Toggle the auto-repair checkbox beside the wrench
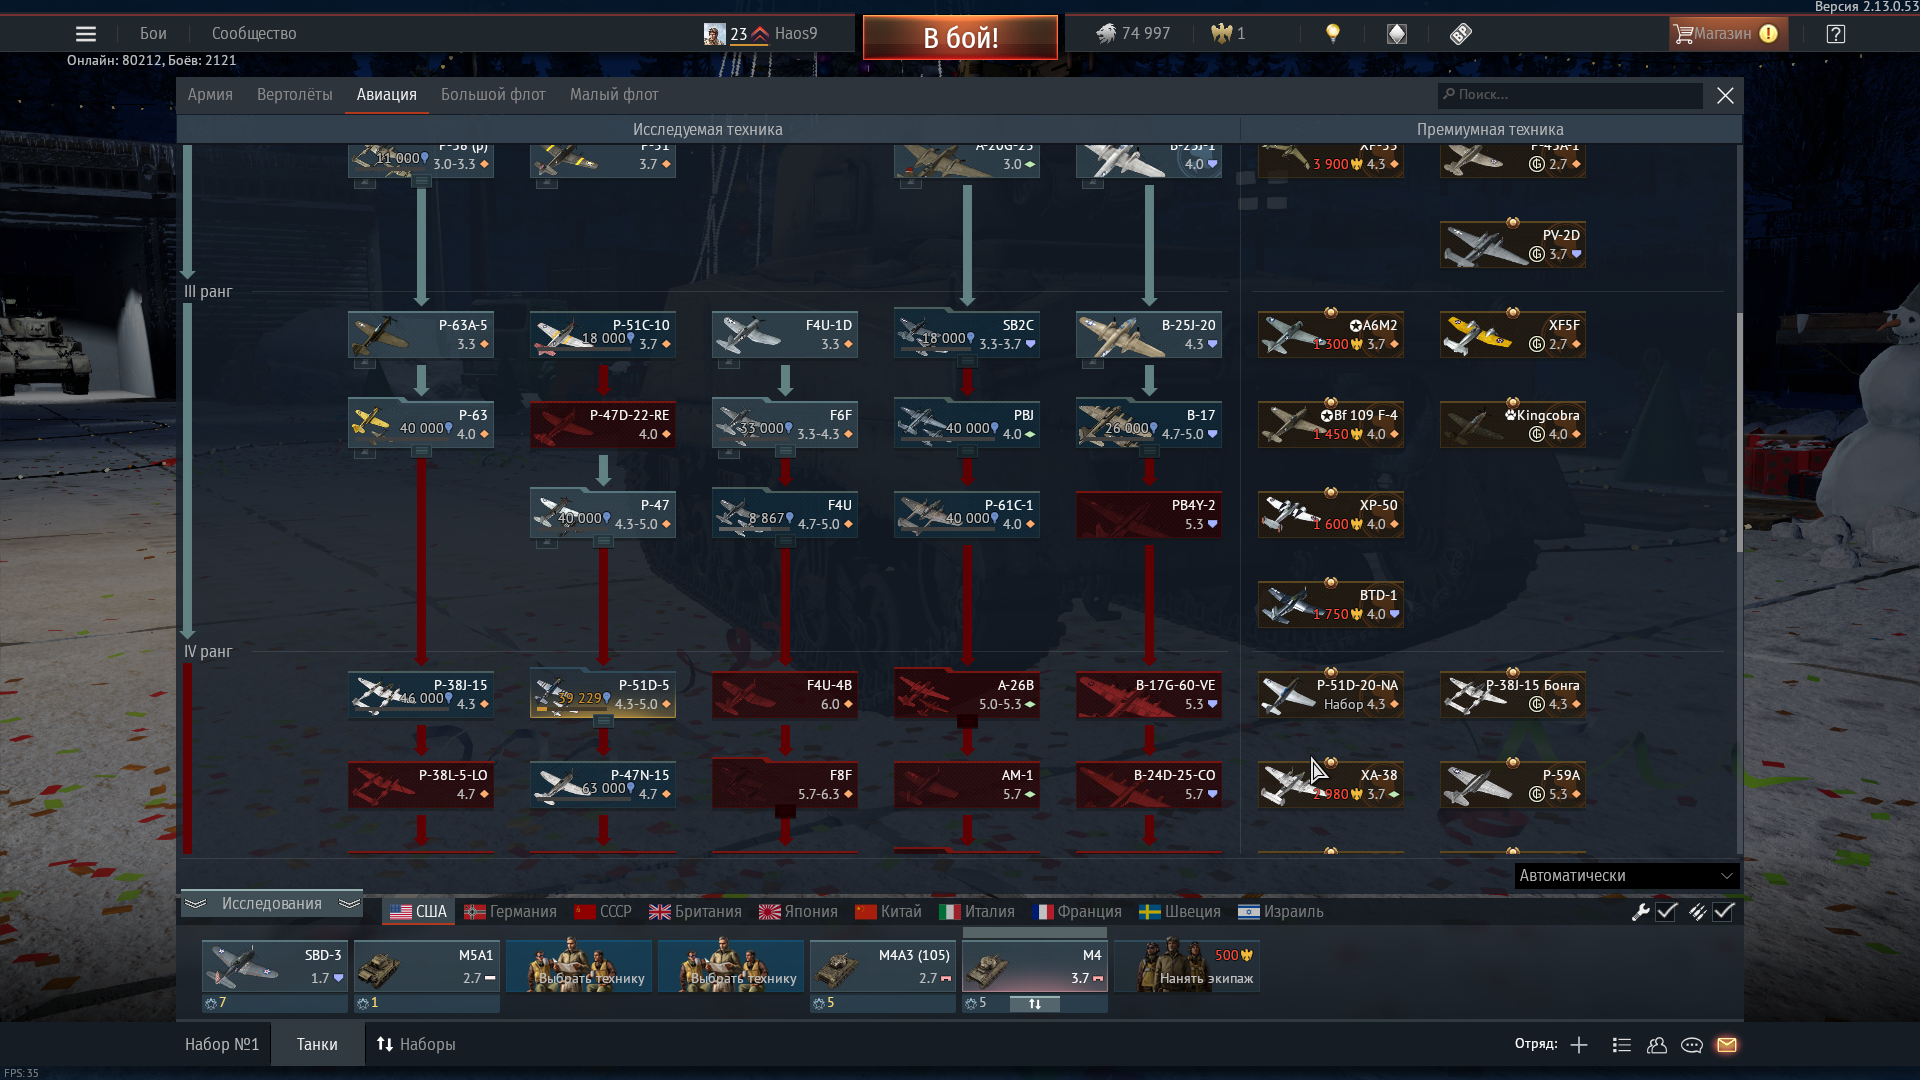 (x=1666, y=912)
